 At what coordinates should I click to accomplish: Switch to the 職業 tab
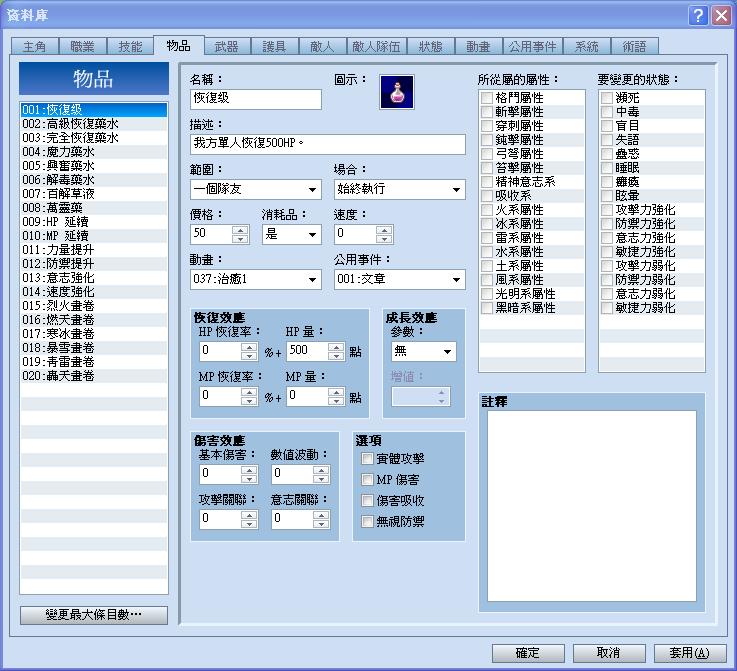tap(82, 47)
